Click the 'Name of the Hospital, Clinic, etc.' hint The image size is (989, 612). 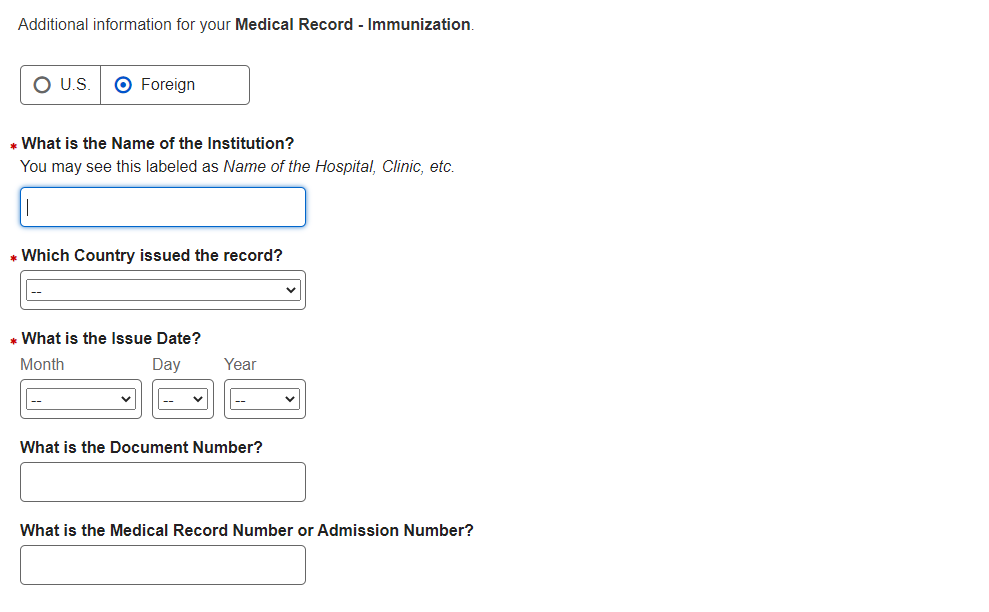point(338,166)
